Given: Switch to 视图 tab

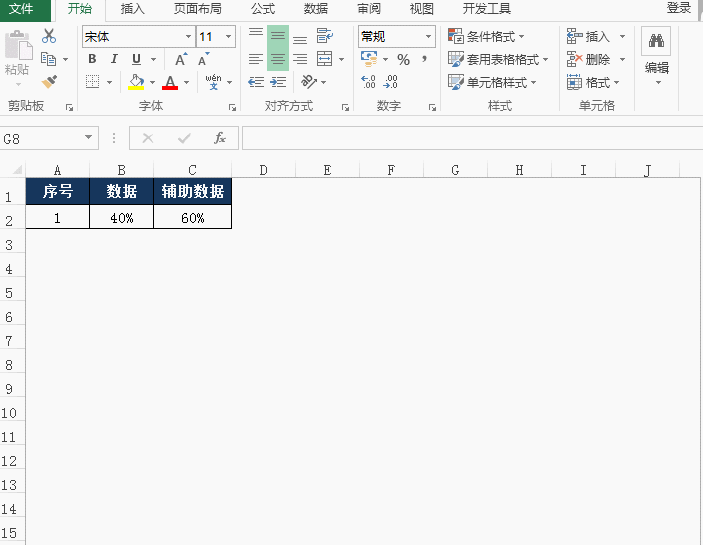Looking at the screenshot, I should point(421,9).
